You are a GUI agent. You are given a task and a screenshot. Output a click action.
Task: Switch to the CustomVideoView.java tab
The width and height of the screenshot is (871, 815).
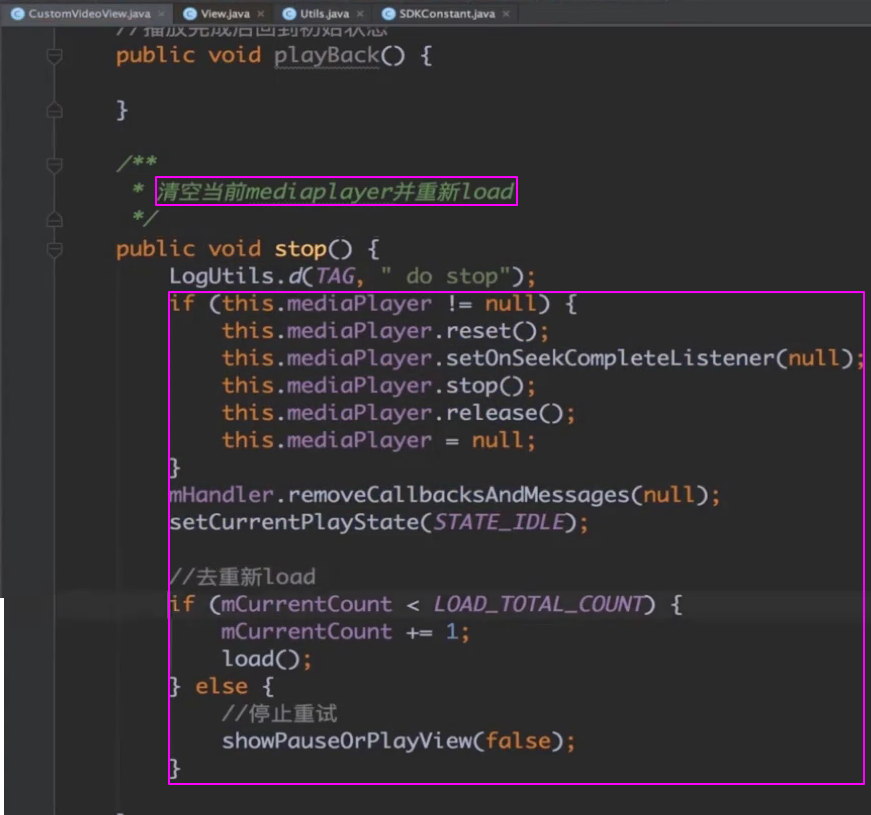[x=88, y=14]
